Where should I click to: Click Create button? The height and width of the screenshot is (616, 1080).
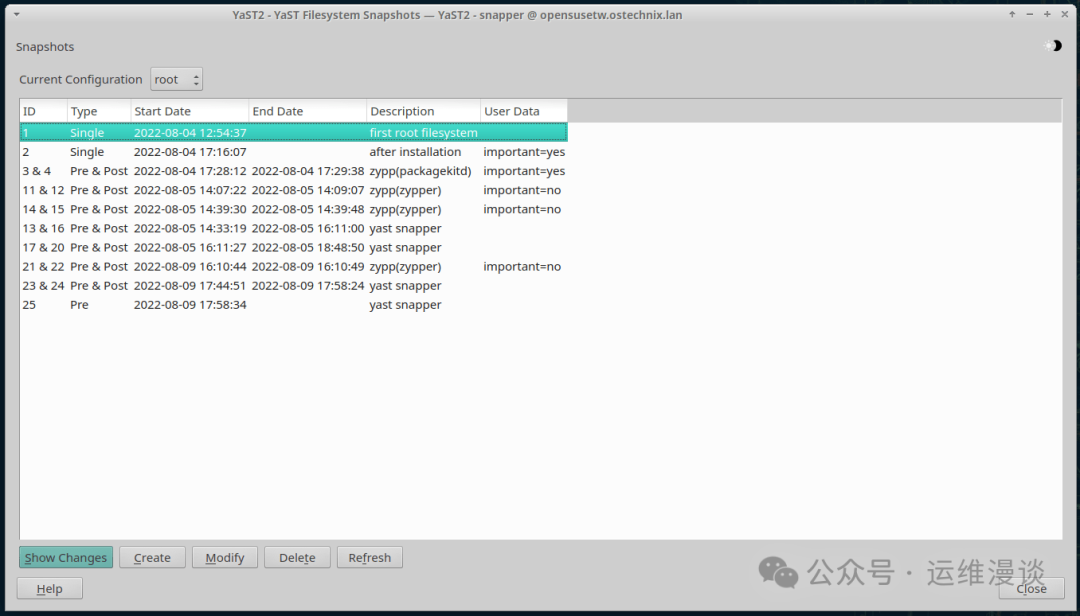pos(152,557)
